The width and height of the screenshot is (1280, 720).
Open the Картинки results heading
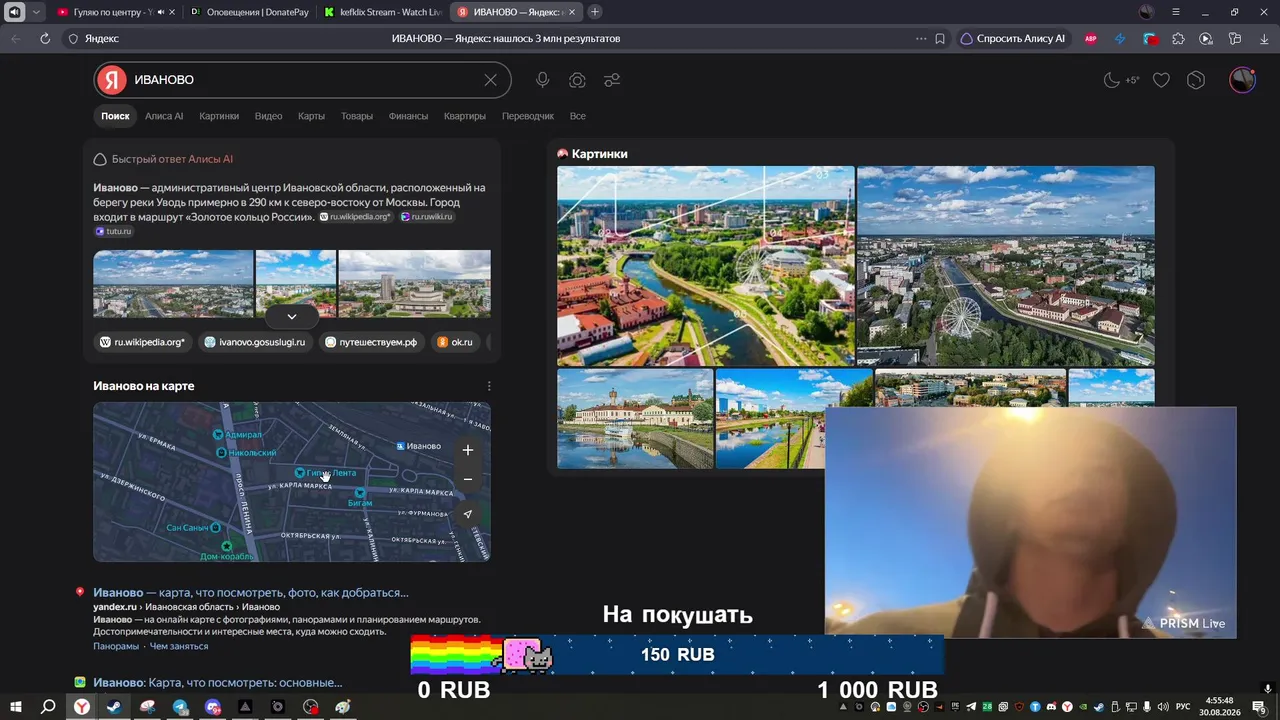tap(600, 154)
